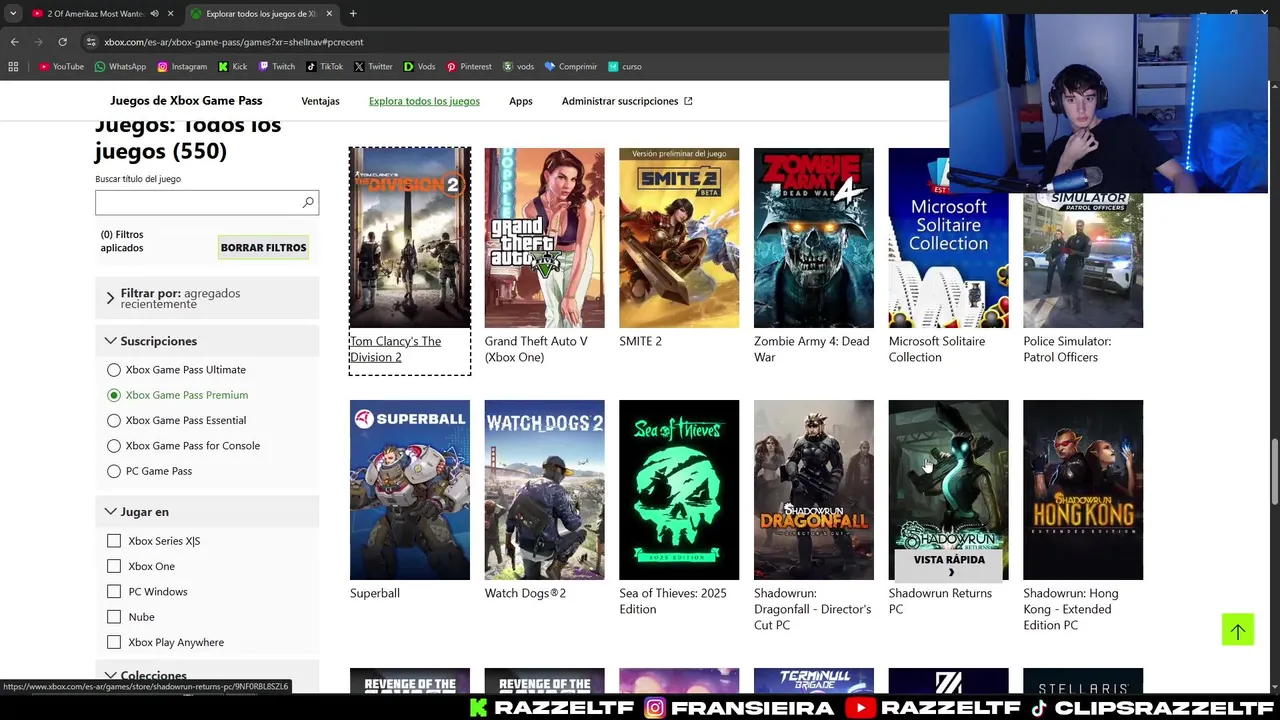
Task: Check the Xbox Series X|S checkbox
Action: click(x=114, y=541)
